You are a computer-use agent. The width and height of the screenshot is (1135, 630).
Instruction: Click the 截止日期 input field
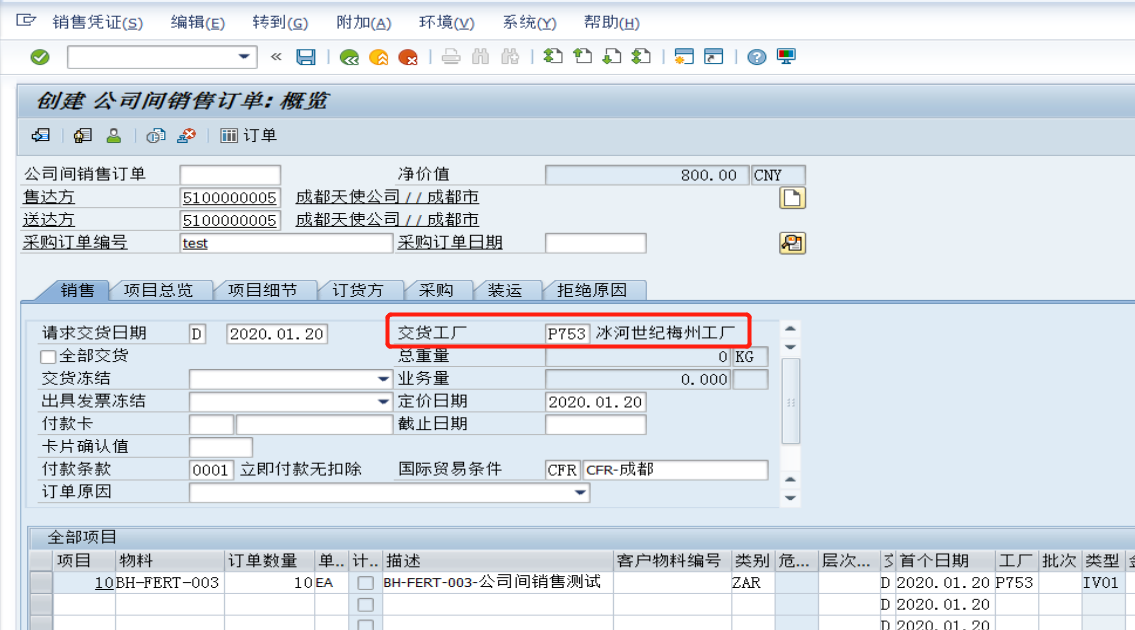tap(595, 424)
